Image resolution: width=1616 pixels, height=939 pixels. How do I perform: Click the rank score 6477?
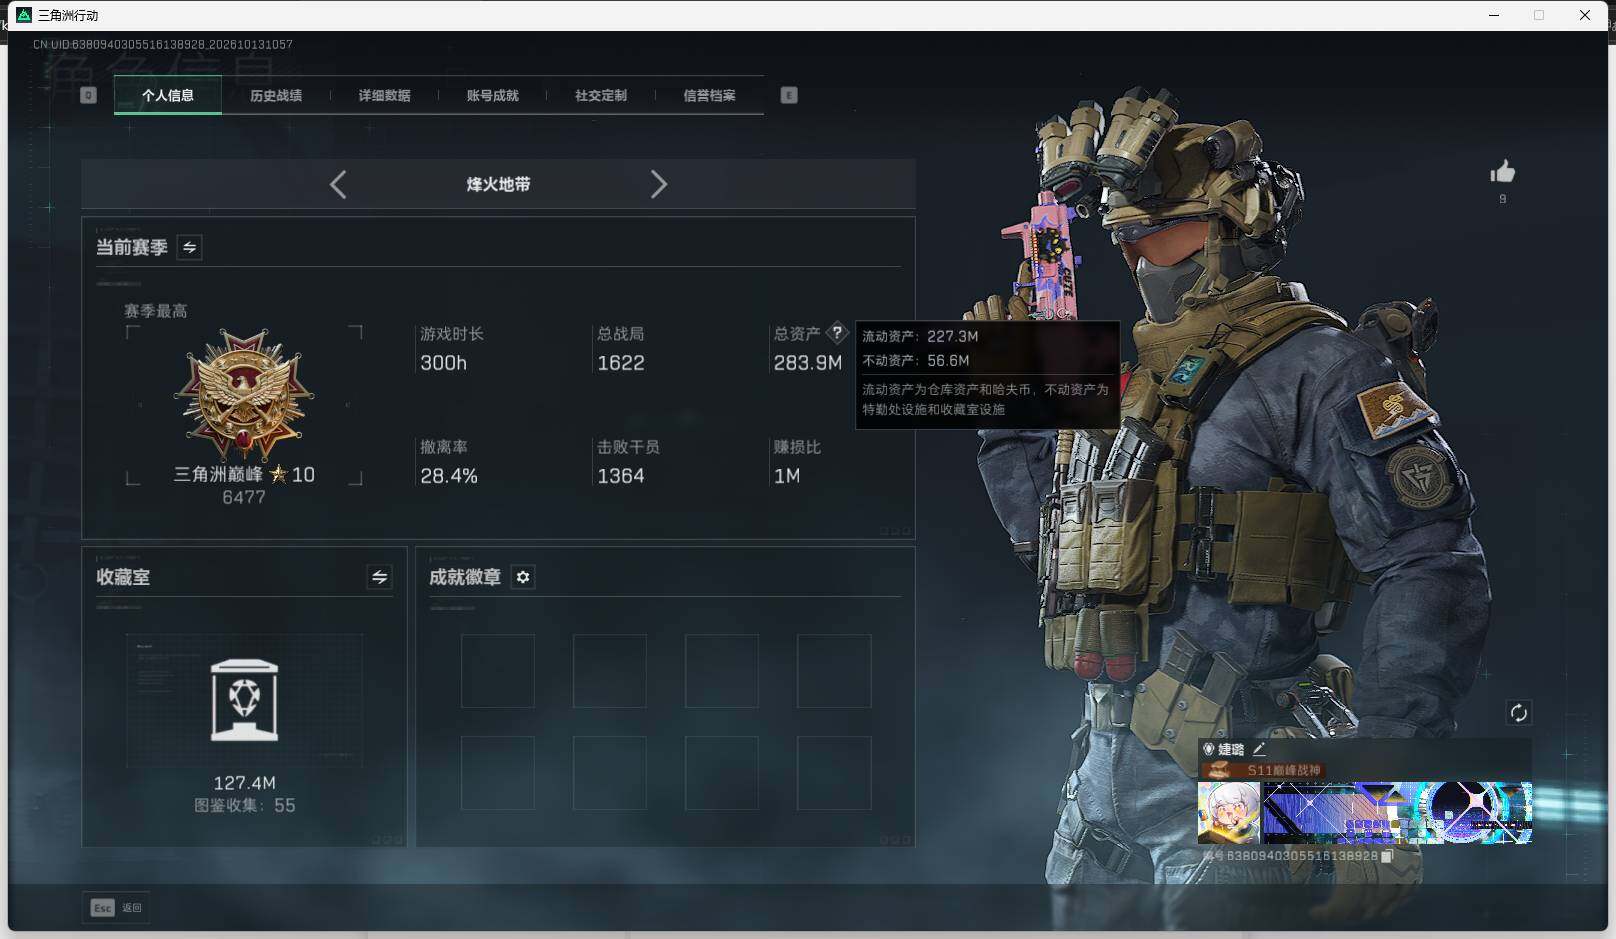244,497
